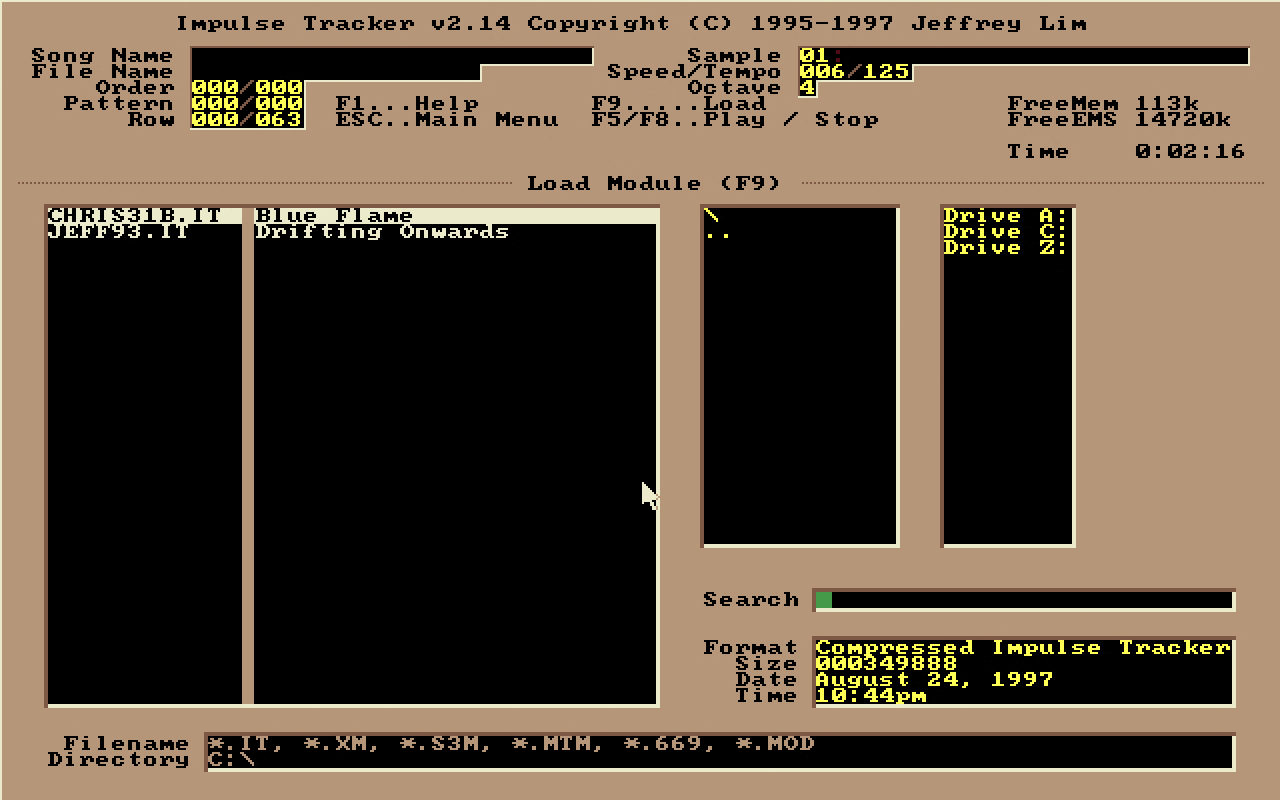Click the file size 000349888

887,664
